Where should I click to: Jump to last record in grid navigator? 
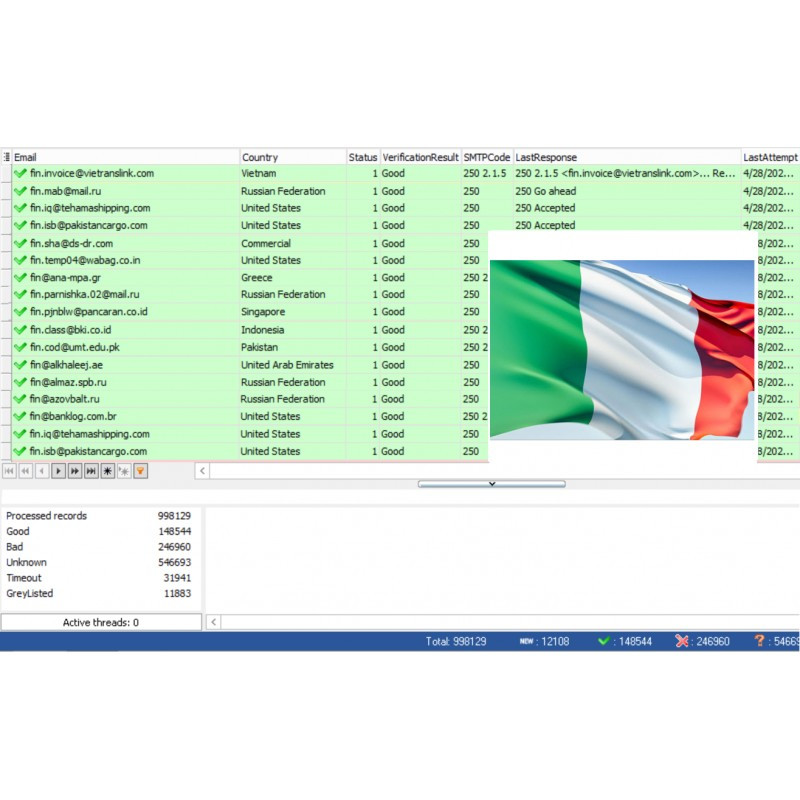(91, 471)
